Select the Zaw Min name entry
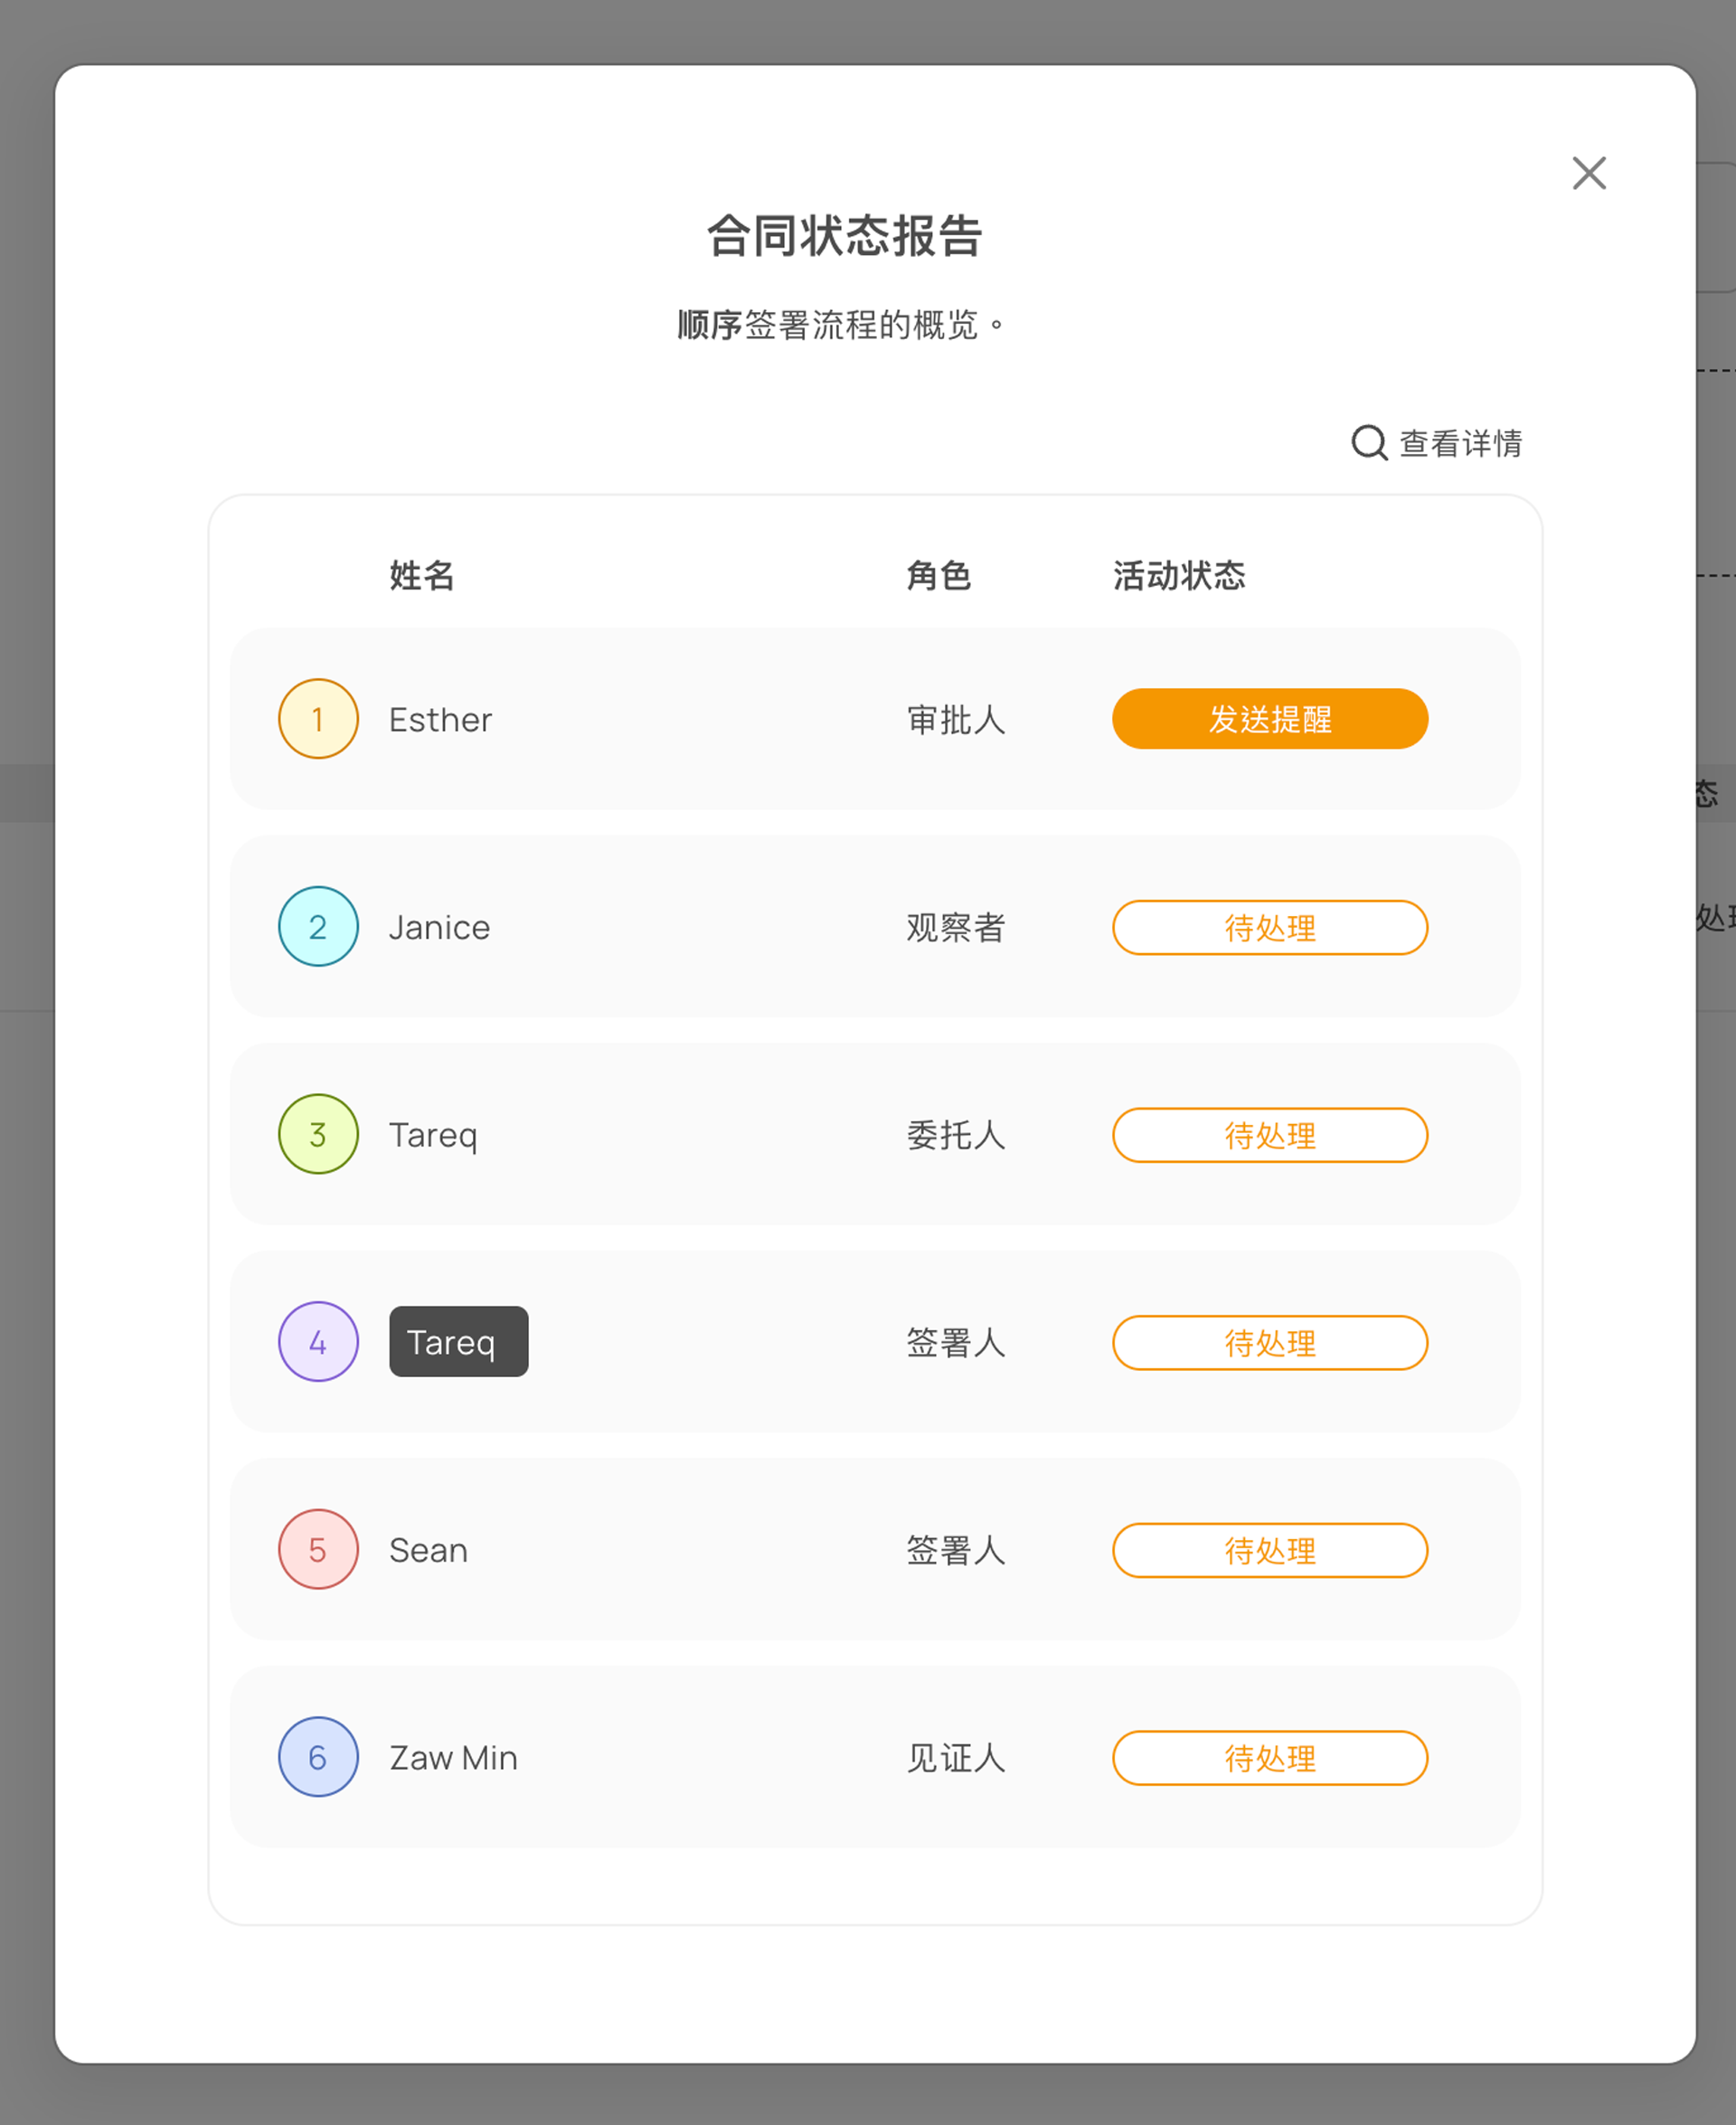This screenshot has width=1736, height=2125. pos(453,1758)
